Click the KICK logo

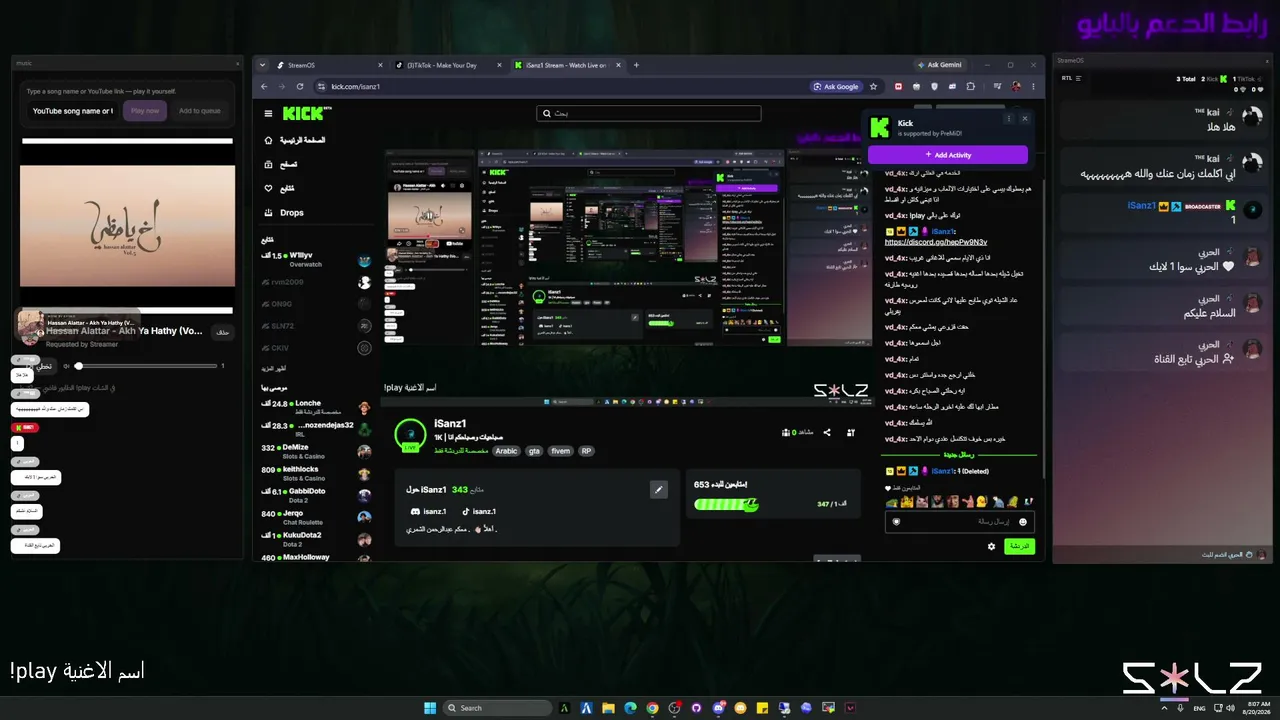click(303, 114)
